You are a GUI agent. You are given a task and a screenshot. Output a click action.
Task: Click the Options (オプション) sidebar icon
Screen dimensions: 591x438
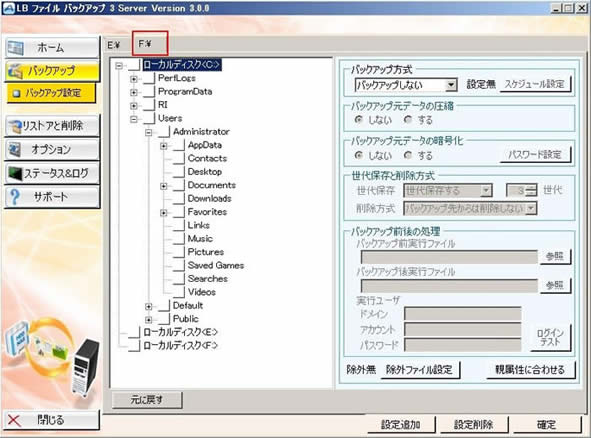[x=15, y=149]
